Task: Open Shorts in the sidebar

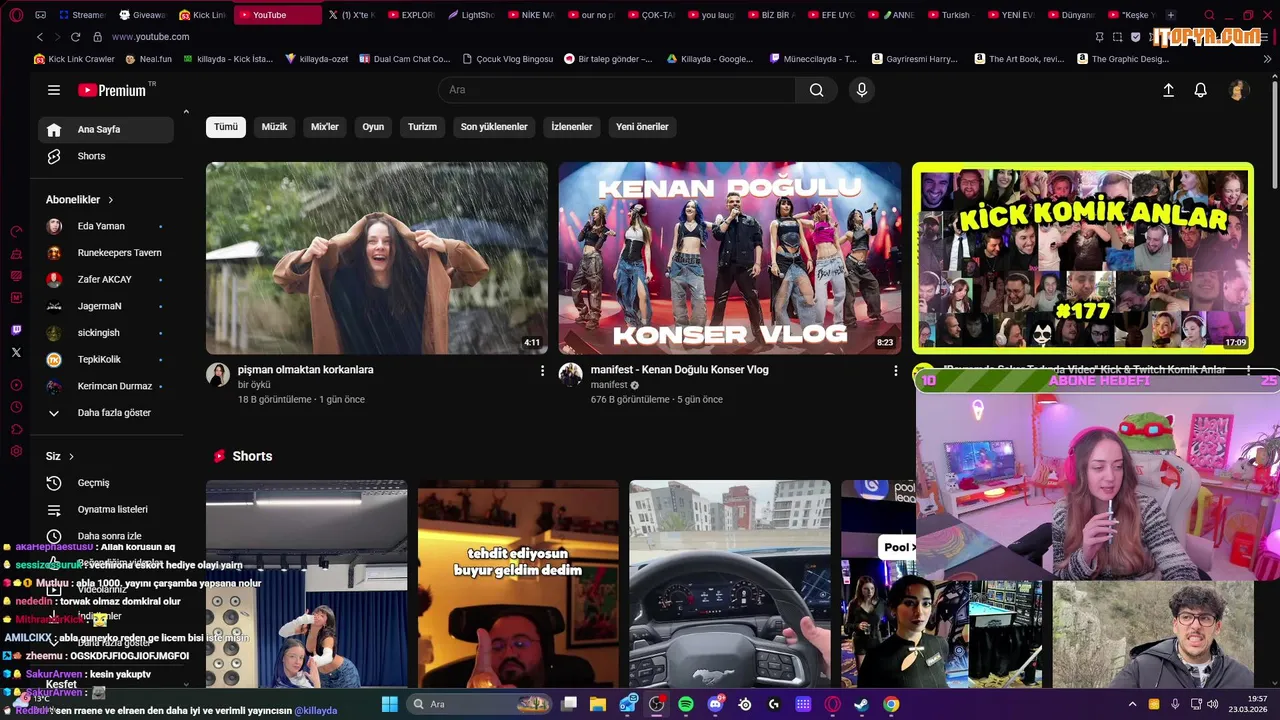Action: 106,156
